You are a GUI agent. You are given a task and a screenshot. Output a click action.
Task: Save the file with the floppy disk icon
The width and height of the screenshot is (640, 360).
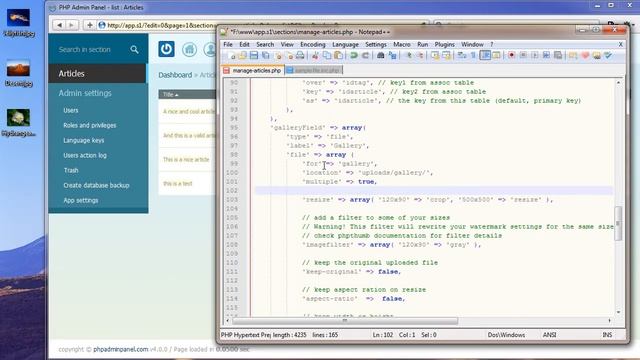(x=254, y=56)
